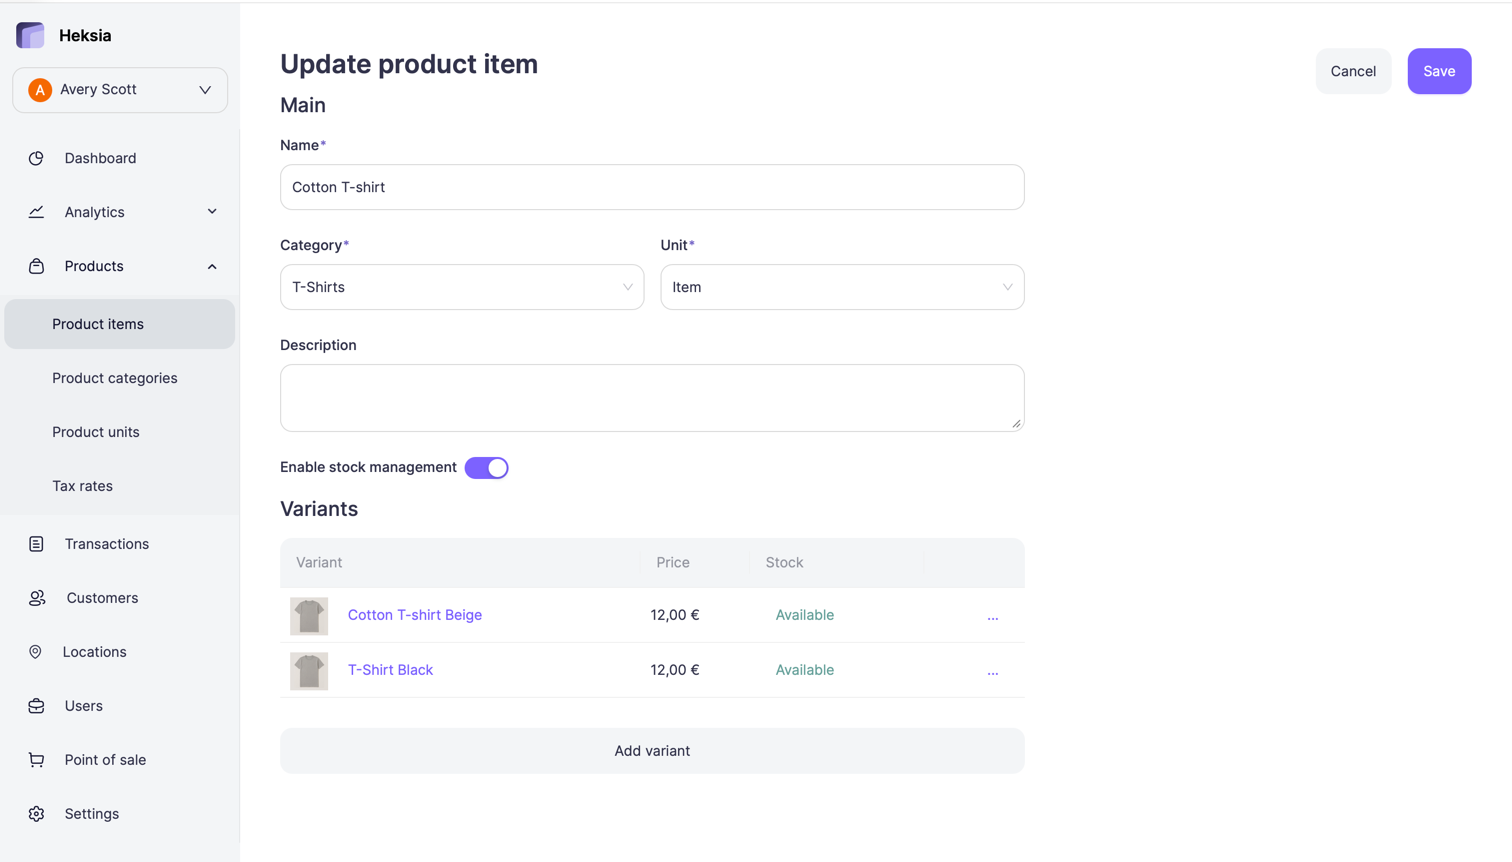Open Users with its sidebar icon
This screenshot has width=1512, height=862.
36,705
